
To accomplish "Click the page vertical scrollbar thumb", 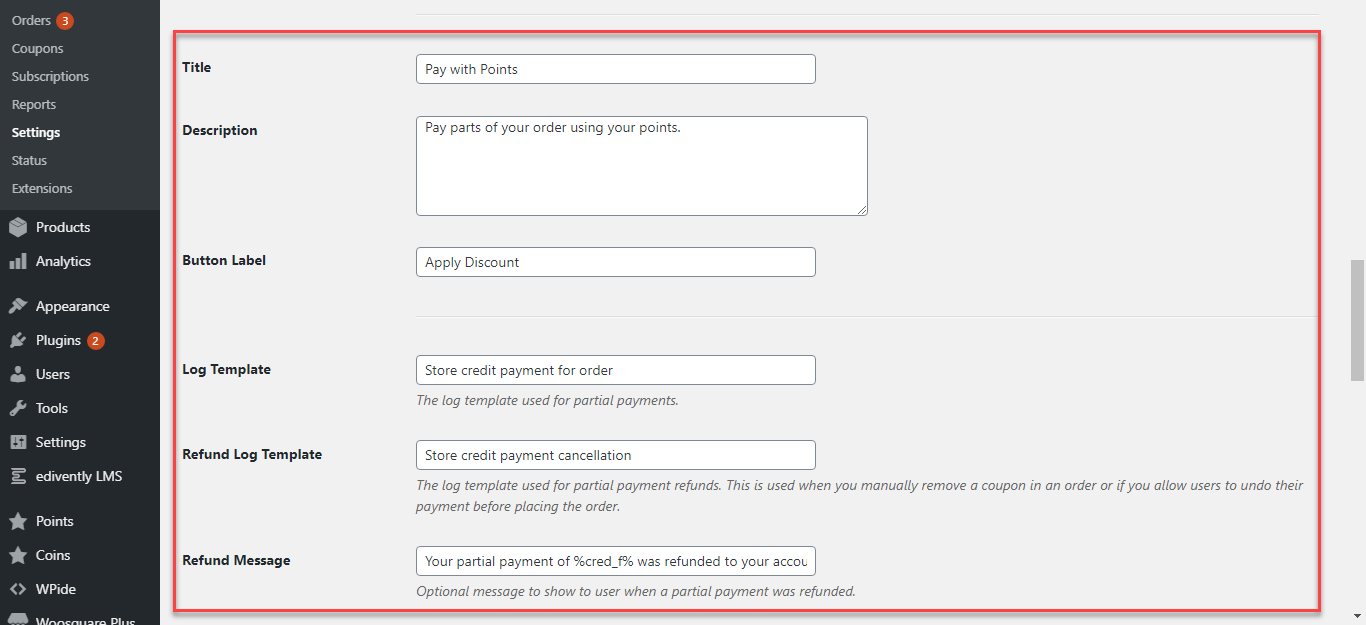I will click(1357, 320).
